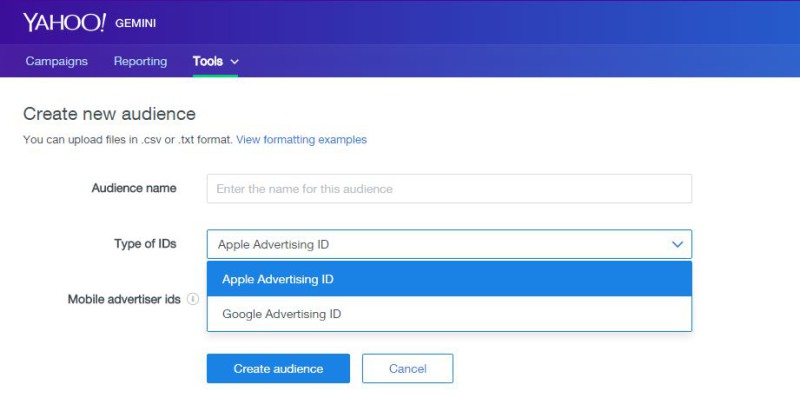Click the Type of IDs label
This screenshot has height=418, width=800.
tap(145, 243)
